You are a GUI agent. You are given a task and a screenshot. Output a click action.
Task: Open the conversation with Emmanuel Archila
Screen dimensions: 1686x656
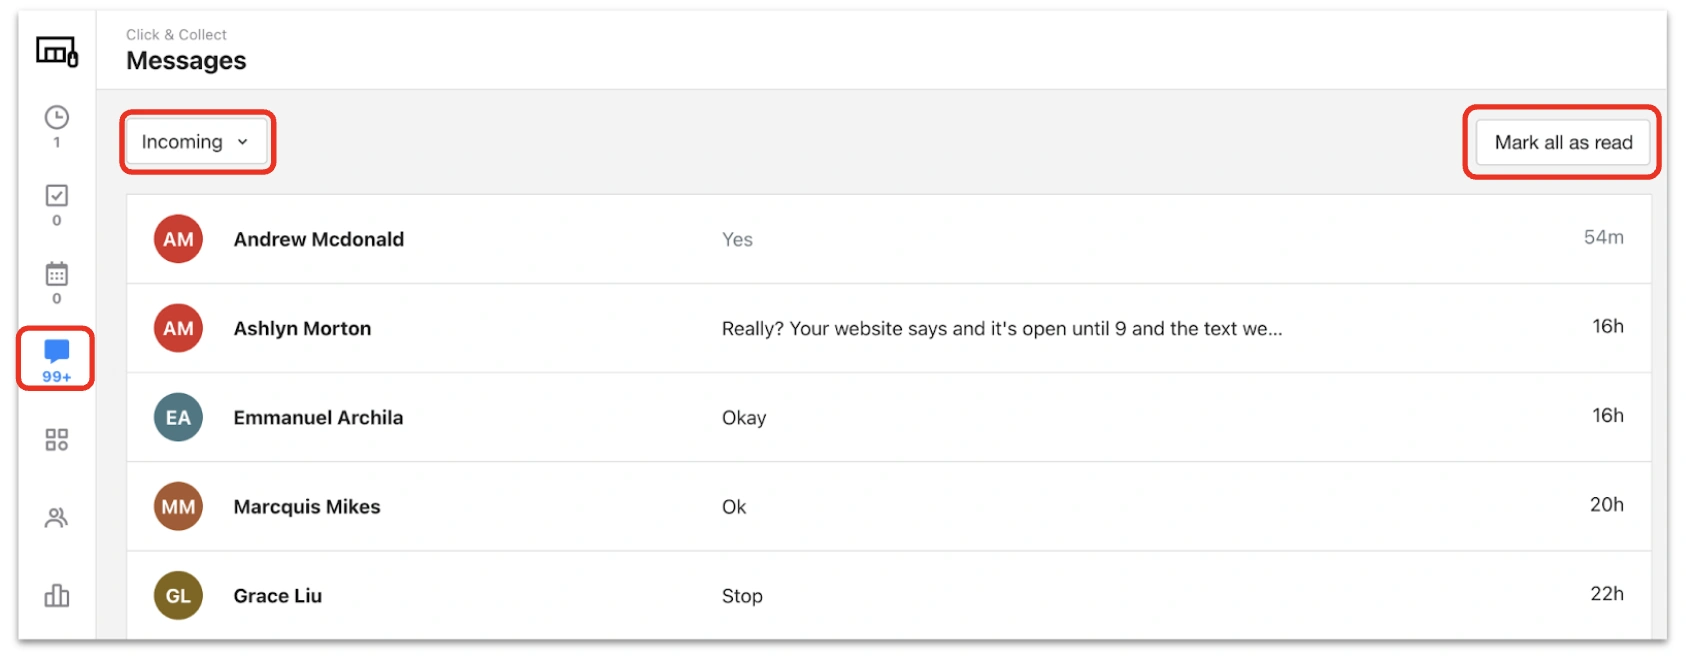(x=889, y=417)
